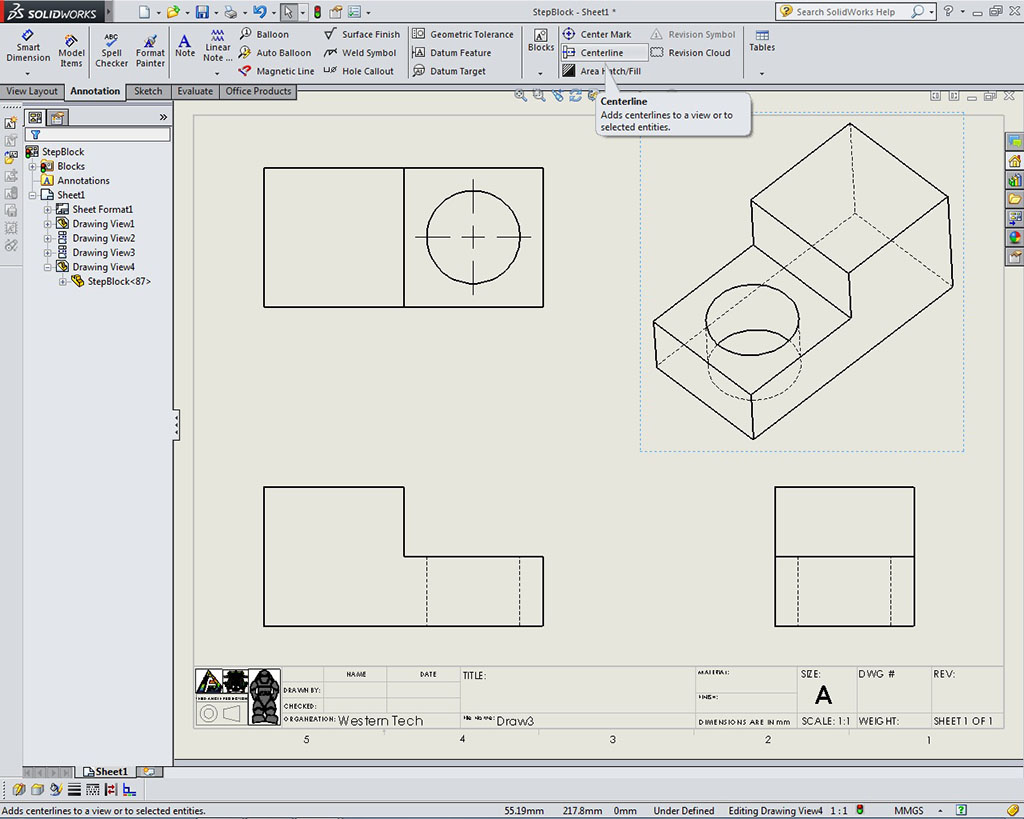Open the Spell Checker
1024x819 pixels.
click(x=111, y=47)
